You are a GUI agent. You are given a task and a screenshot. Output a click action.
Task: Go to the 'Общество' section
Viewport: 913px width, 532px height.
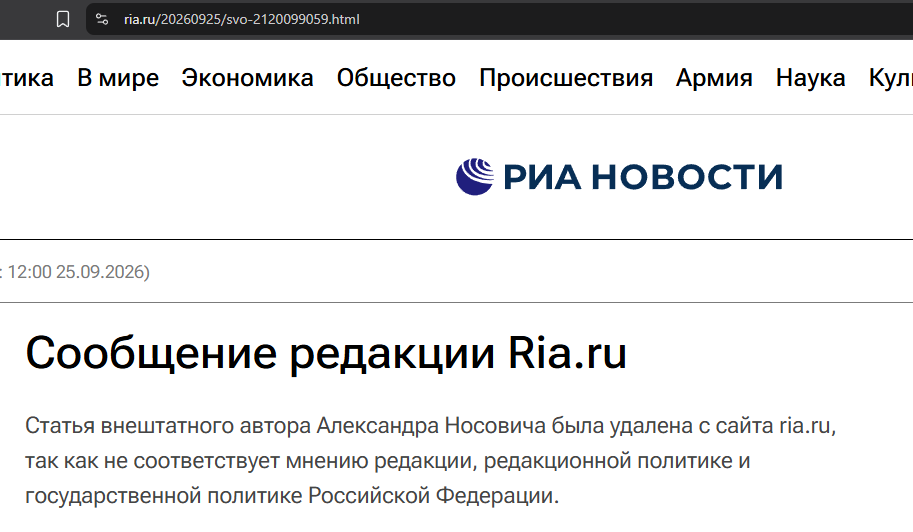coord(396,77)
